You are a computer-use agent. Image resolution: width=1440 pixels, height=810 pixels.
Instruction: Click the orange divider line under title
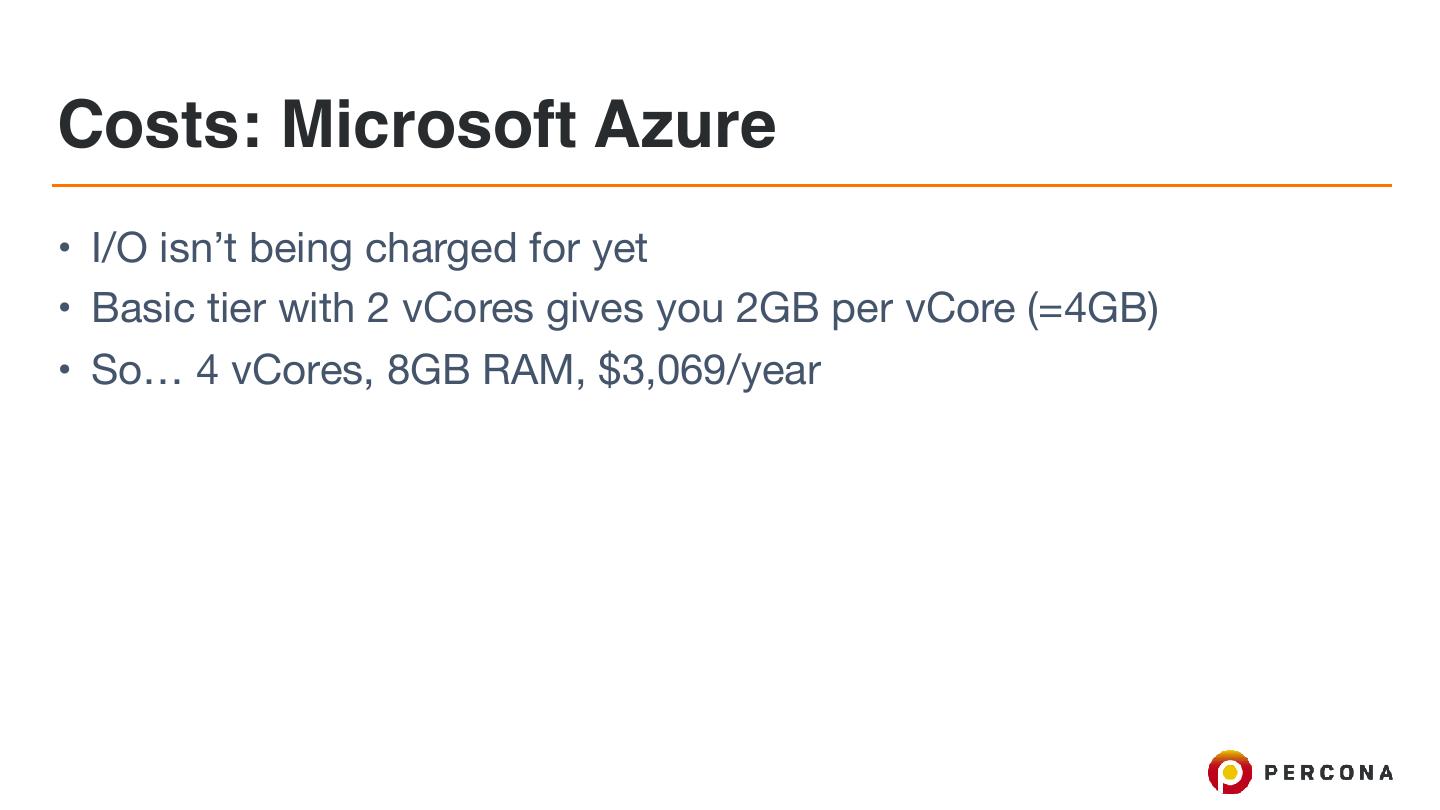pos(720,185)
